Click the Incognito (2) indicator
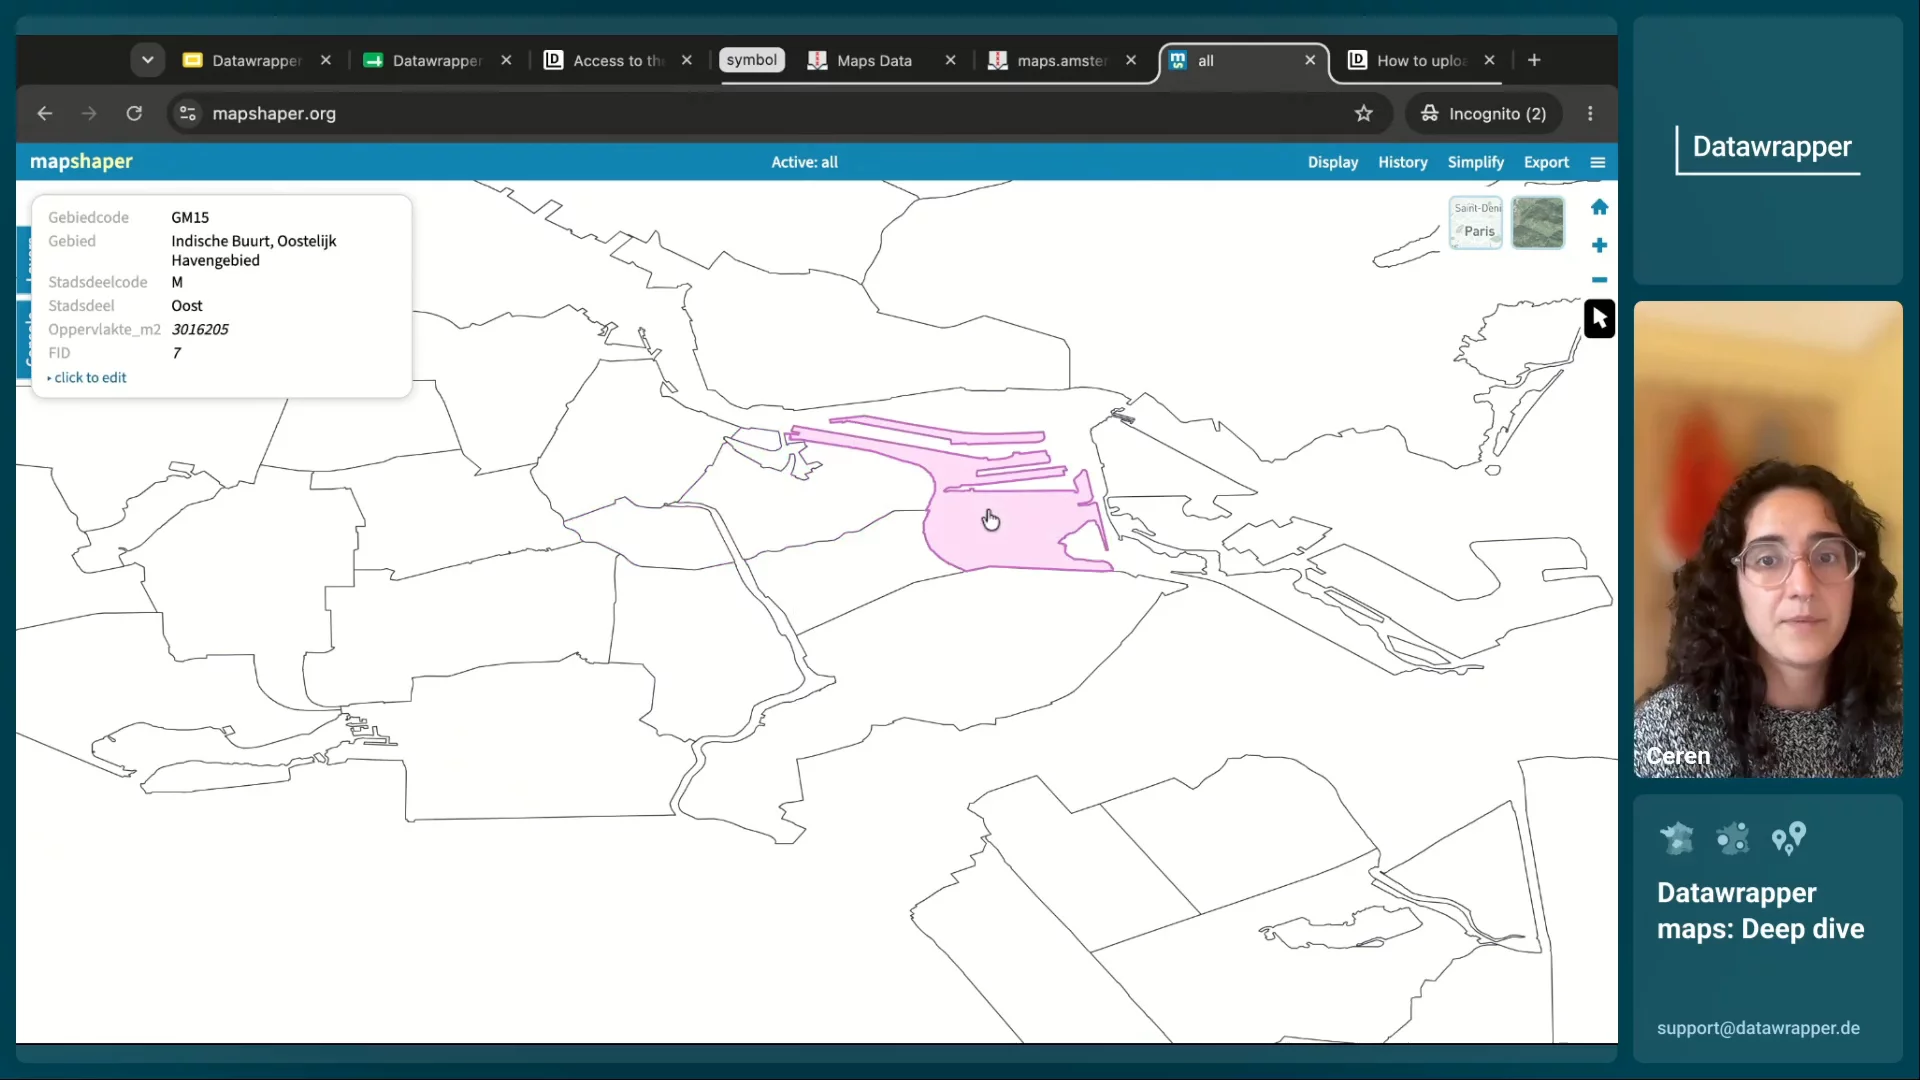This screenshot has height=1080, width=1920. point(1484,114)
